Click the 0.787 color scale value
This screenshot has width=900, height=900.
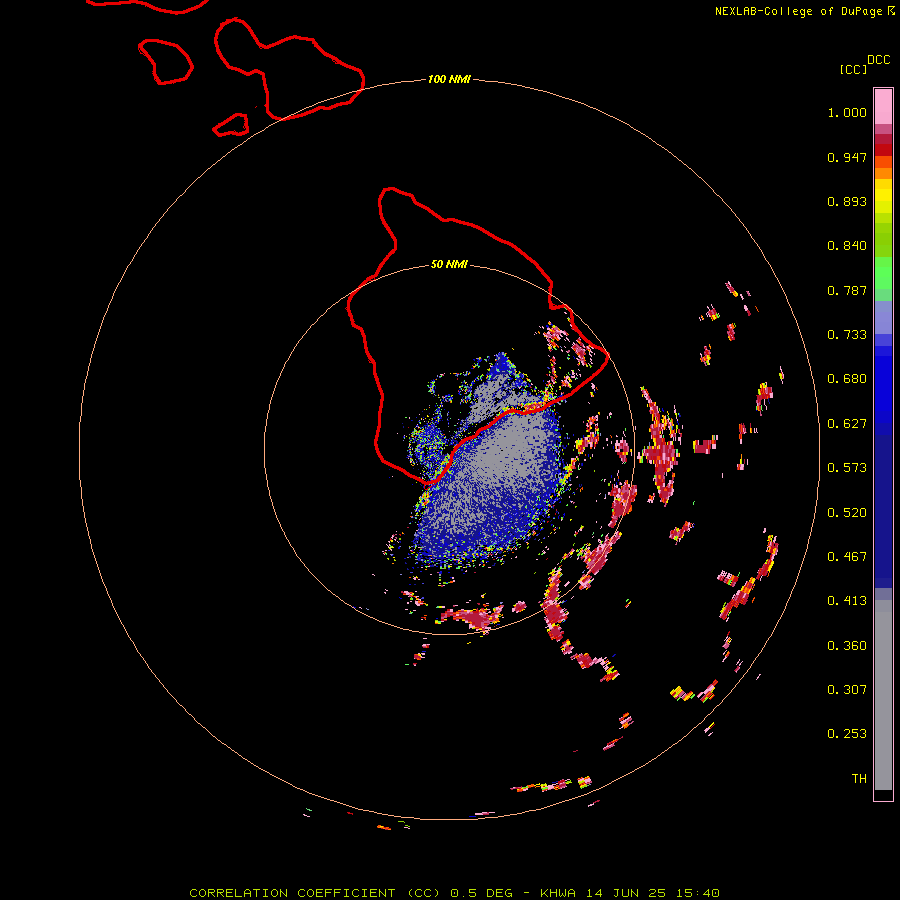coord(847,290)
